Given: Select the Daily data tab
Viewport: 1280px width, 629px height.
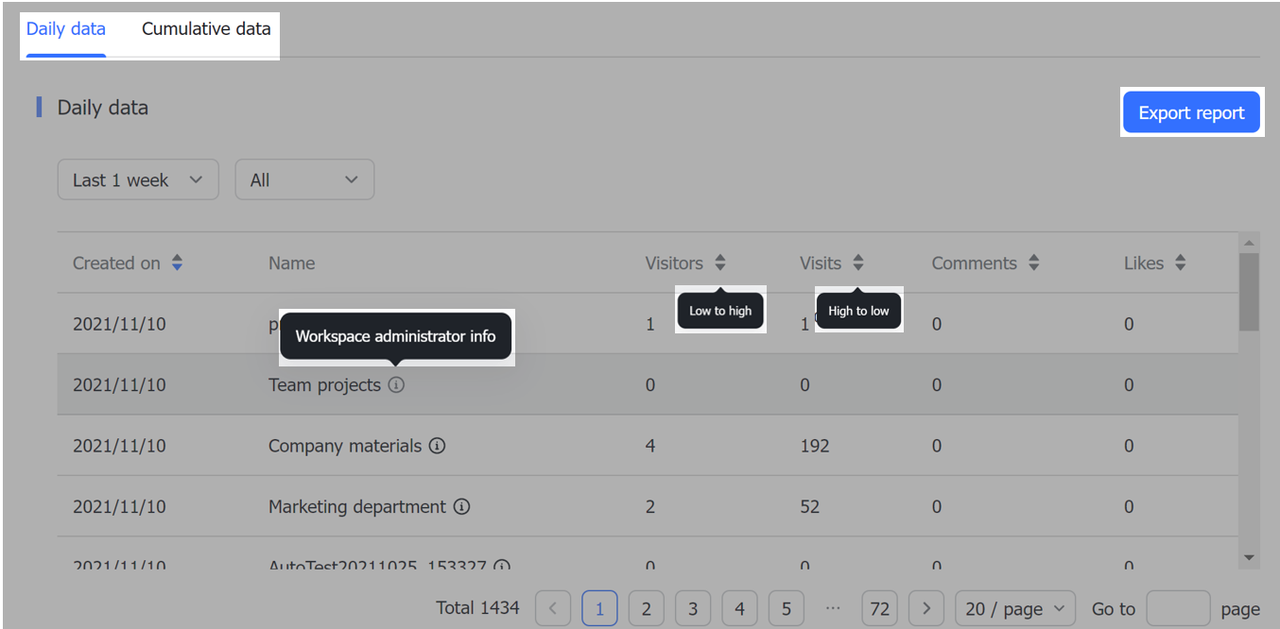Looking at the screenshot, I should [66, 29].
